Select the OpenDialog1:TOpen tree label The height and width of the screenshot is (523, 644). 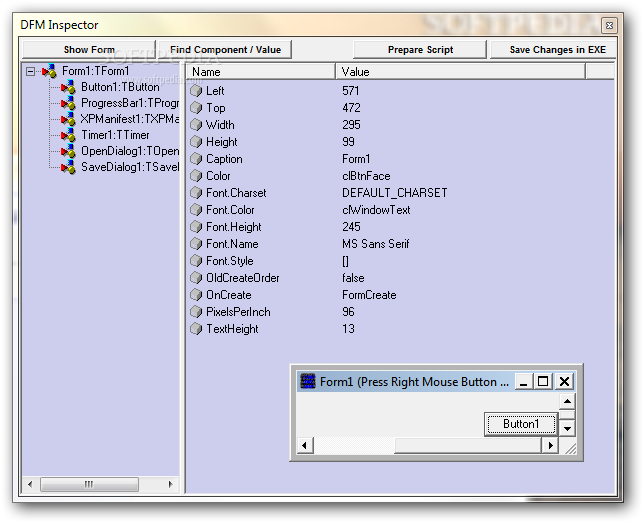(x=130, y=151)
